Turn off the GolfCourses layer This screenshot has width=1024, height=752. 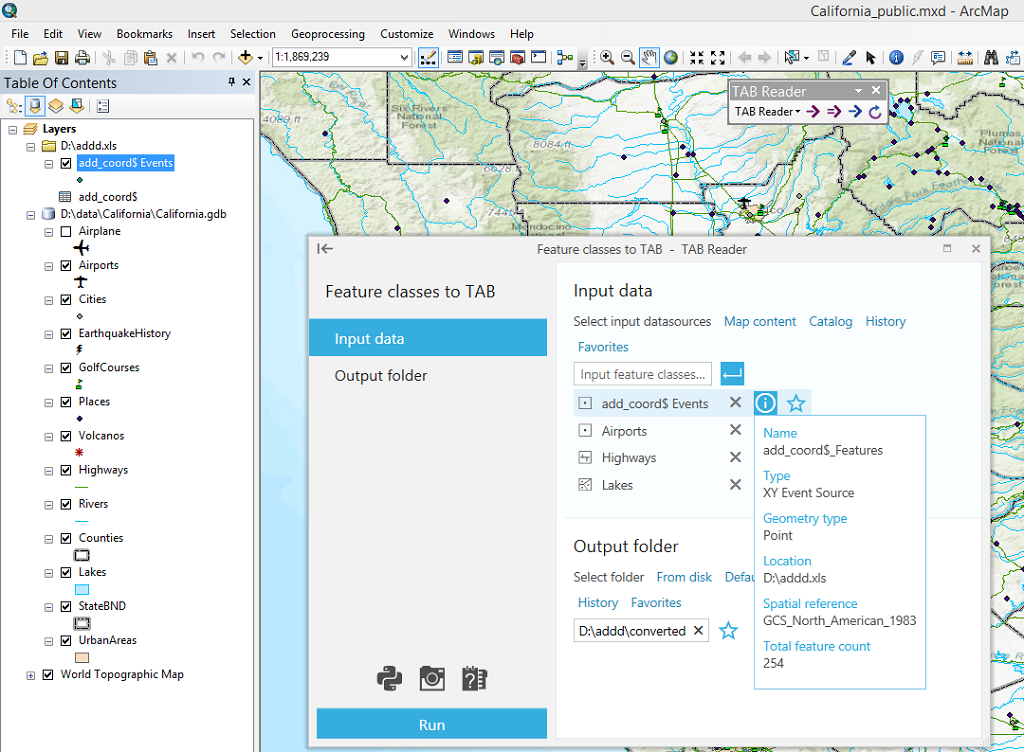[66, 368]
